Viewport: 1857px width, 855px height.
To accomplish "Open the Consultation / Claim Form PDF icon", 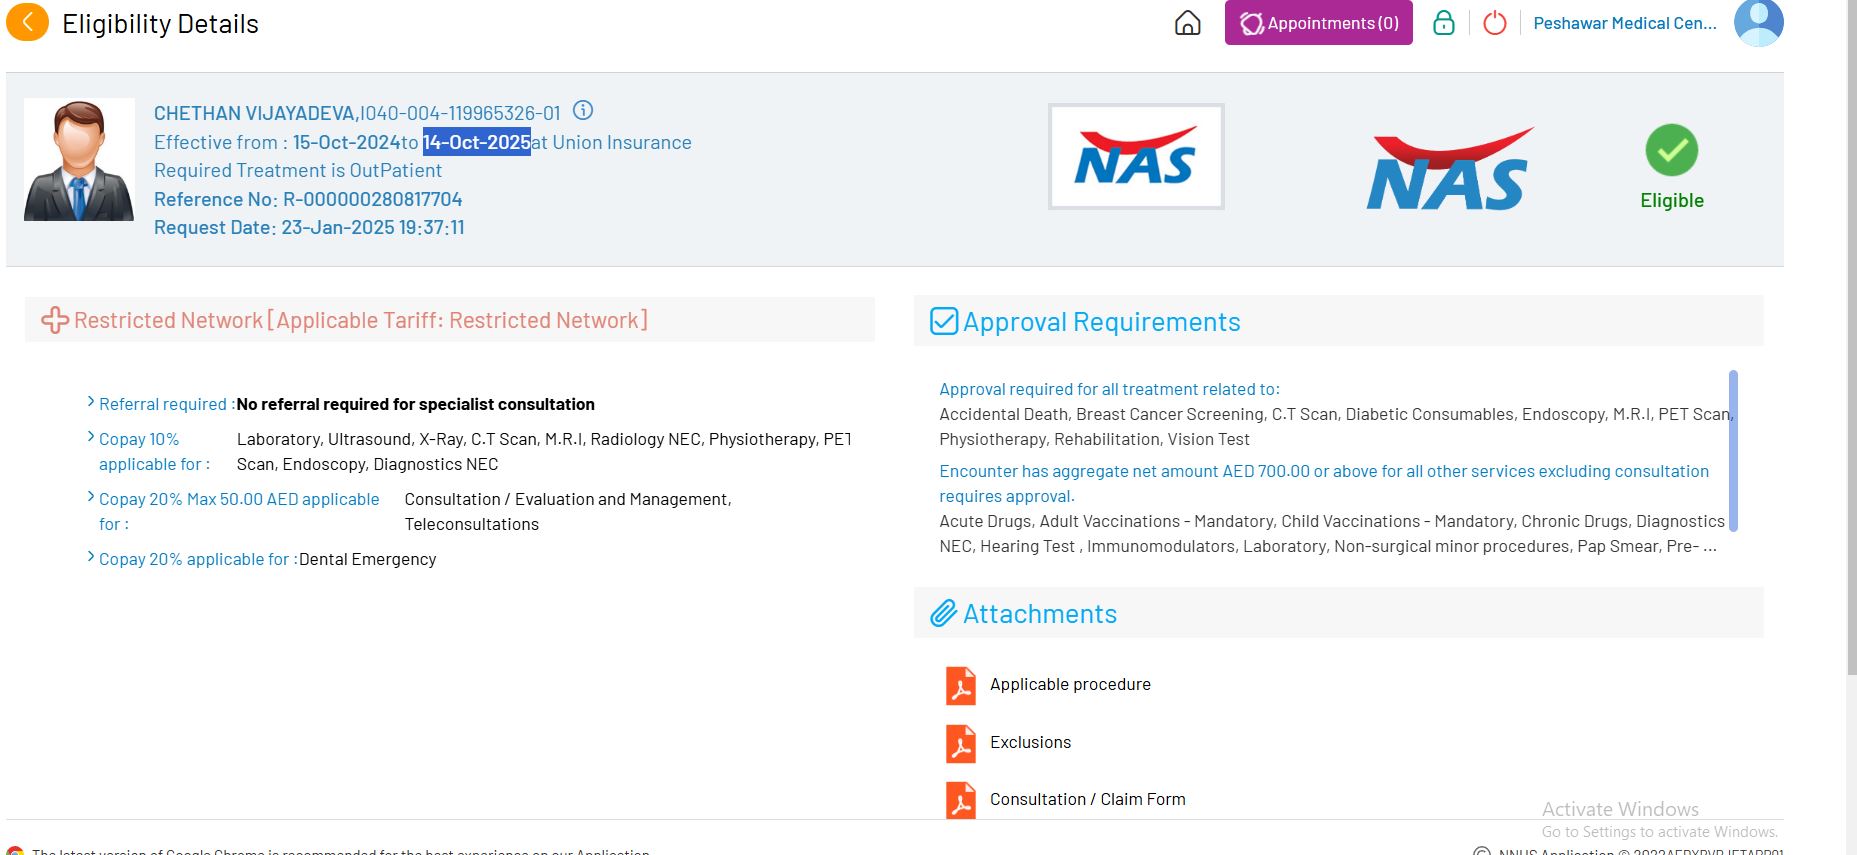I will [x=960, y=800].
